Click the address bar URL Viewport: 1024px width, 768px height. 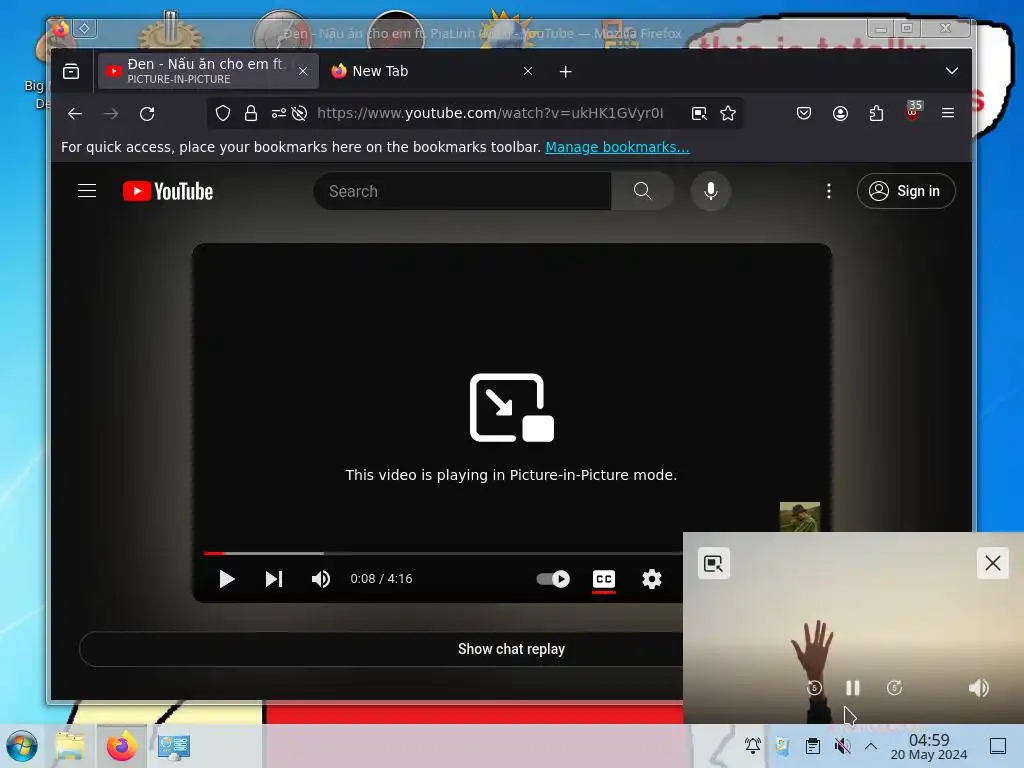[490, 114]
